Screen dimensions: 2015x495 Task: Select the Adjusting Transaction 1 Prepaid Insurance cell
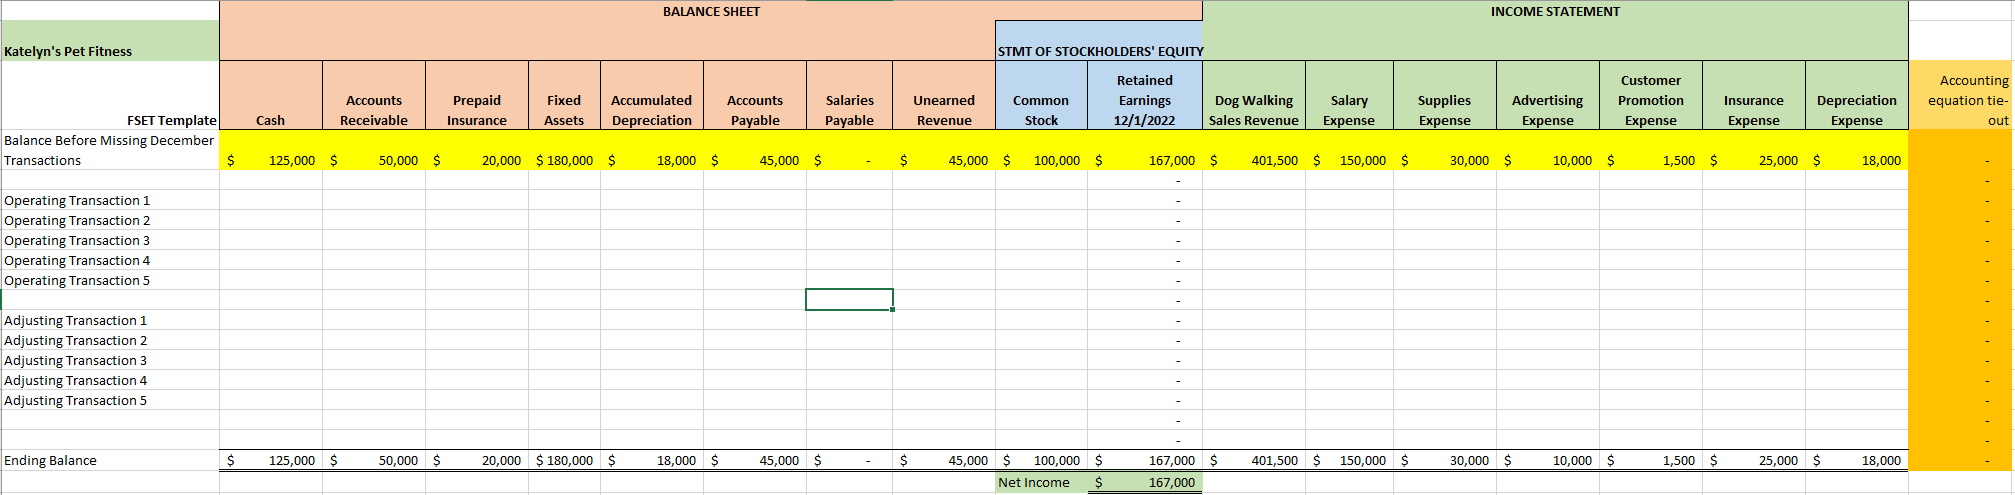click(477, 320)
